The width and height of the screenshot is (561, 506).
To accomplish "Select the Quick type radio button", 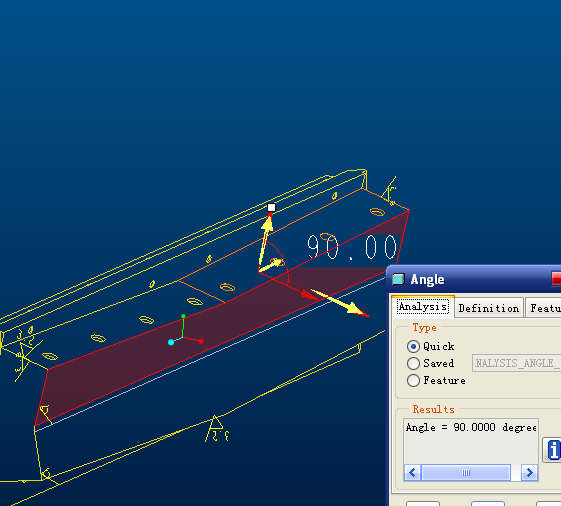I will coord(413,346).
